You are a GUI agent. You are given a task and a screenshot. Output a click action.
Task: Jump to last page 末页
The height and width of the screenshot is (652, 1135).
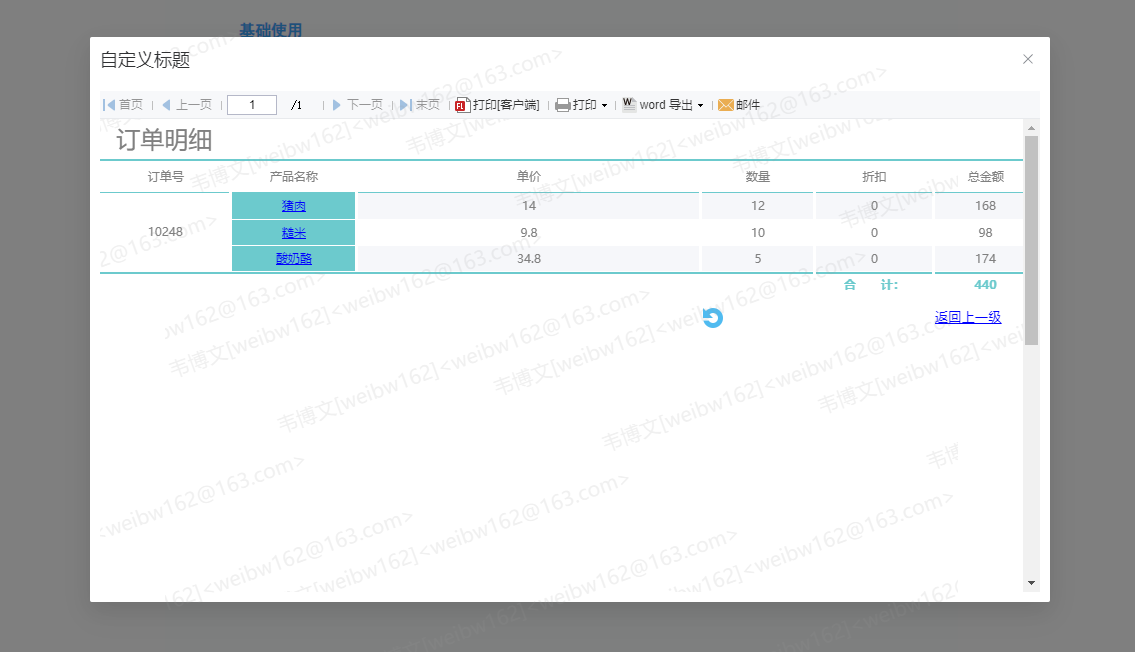click(x=420, y=105)
